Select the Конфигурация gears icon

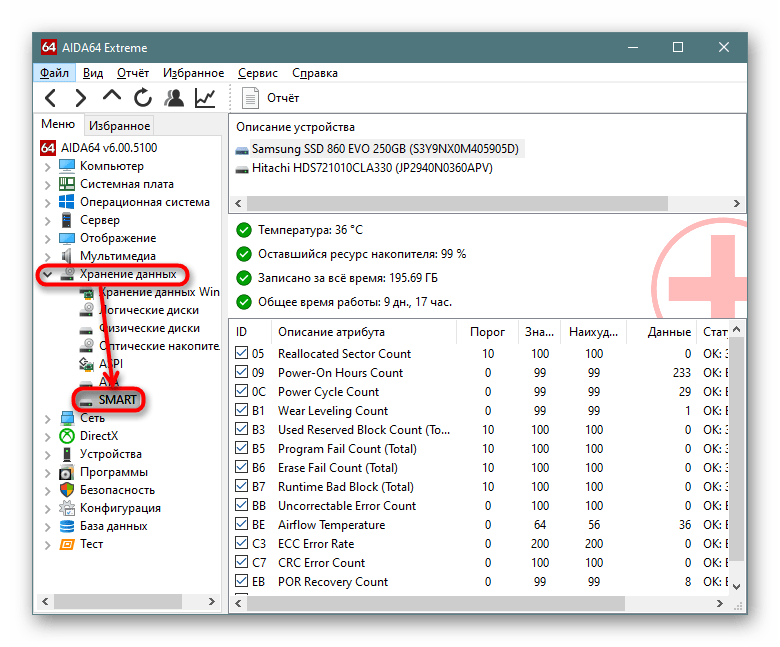click(x=67, y=508)
